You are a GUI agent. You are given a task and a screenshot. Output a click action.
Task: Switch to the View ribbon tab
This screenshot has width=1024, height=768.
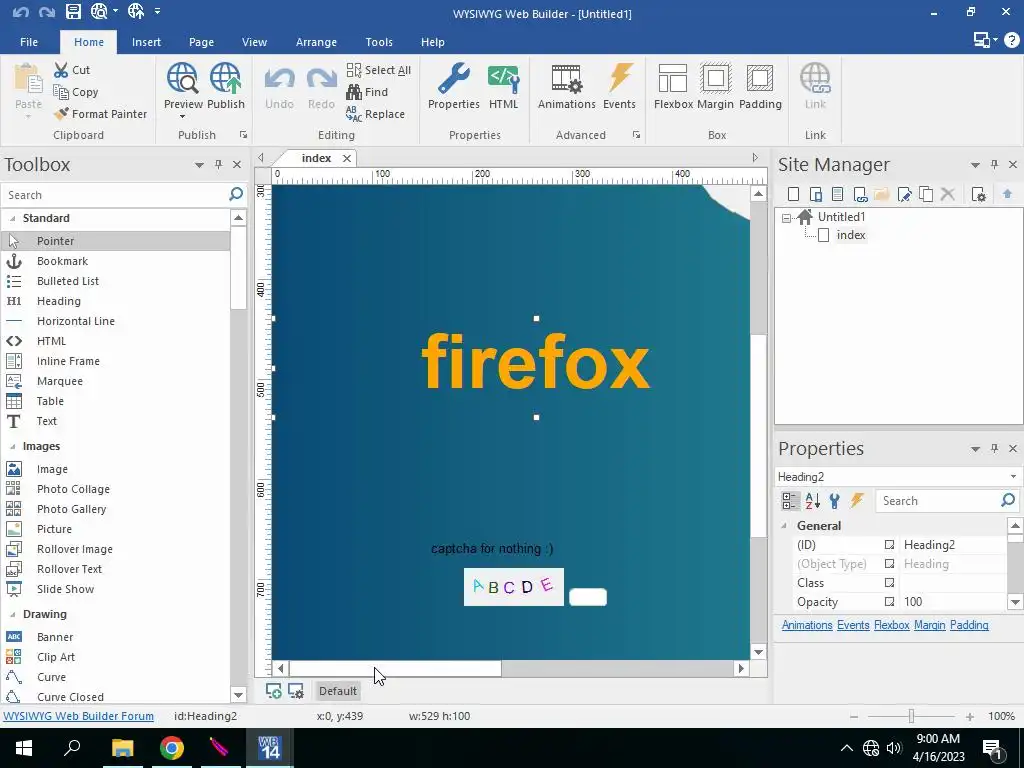pos(254,42)
